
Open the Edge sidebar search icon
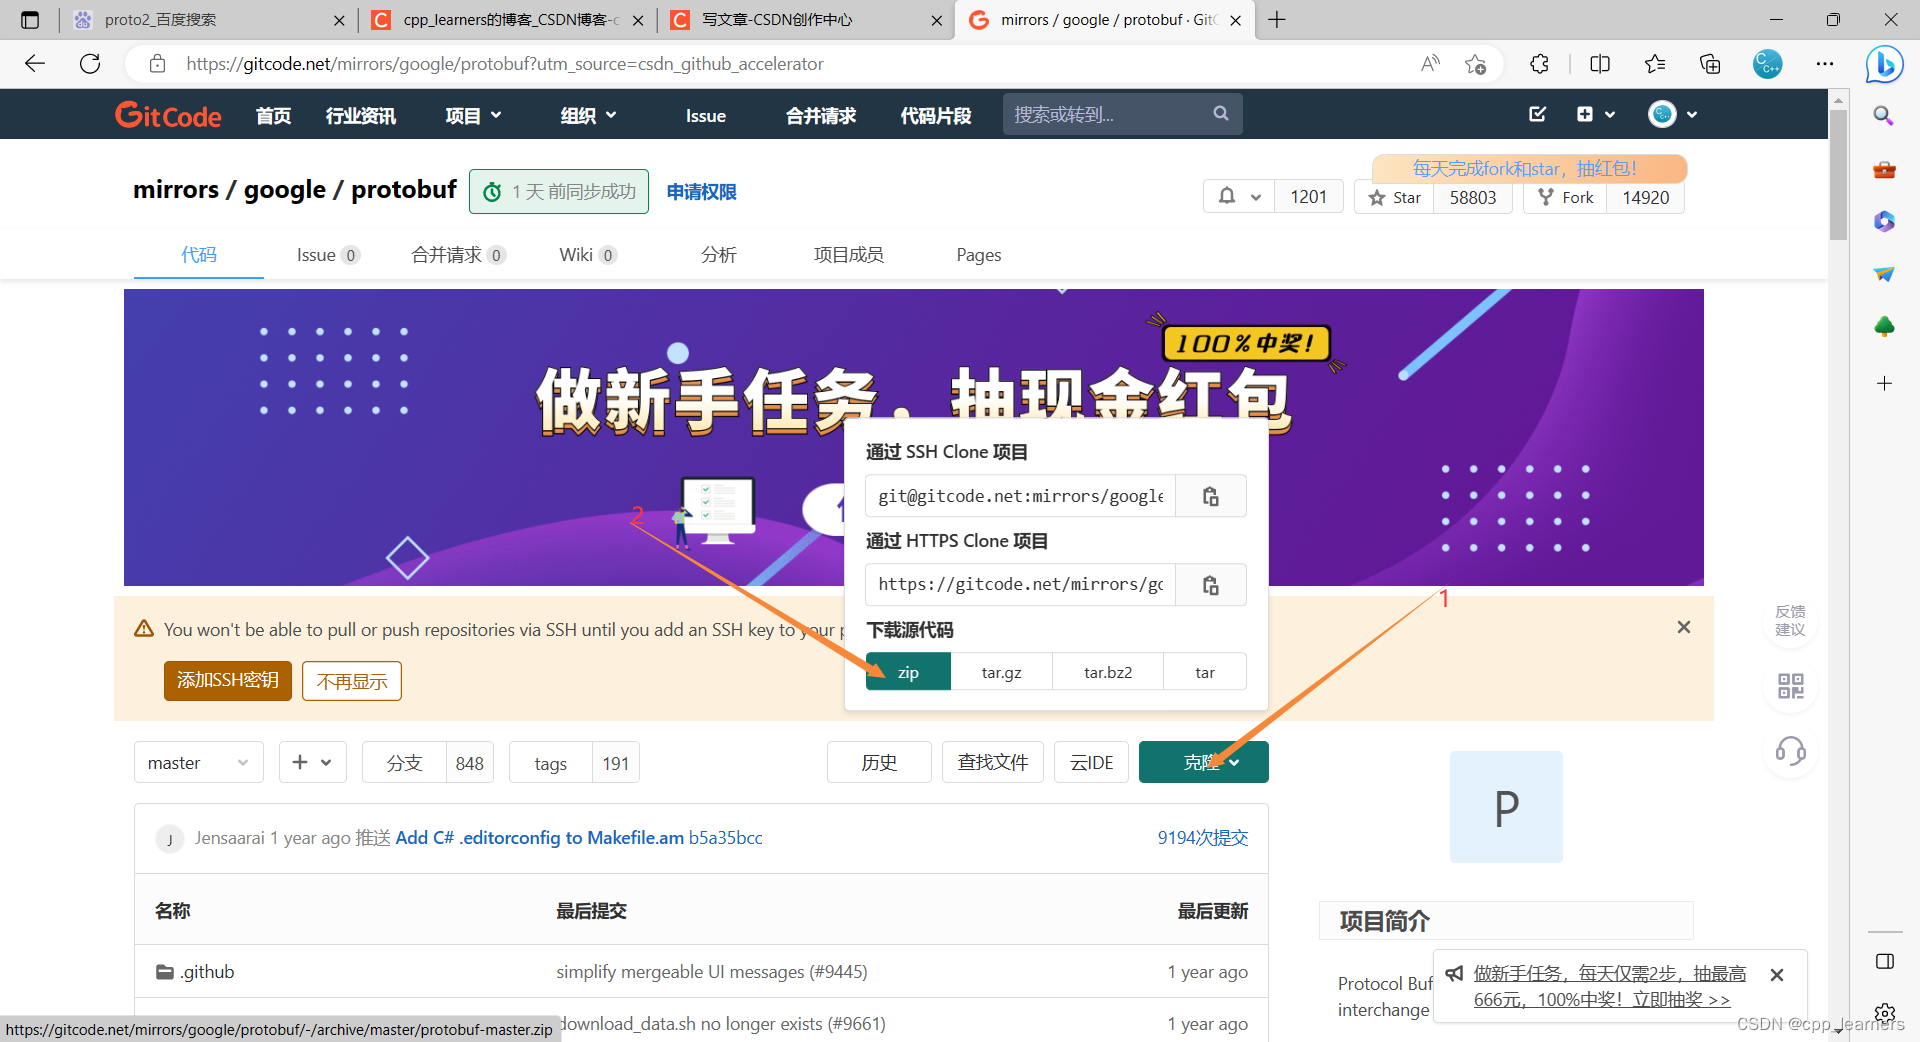click(x=1884, y=116)
